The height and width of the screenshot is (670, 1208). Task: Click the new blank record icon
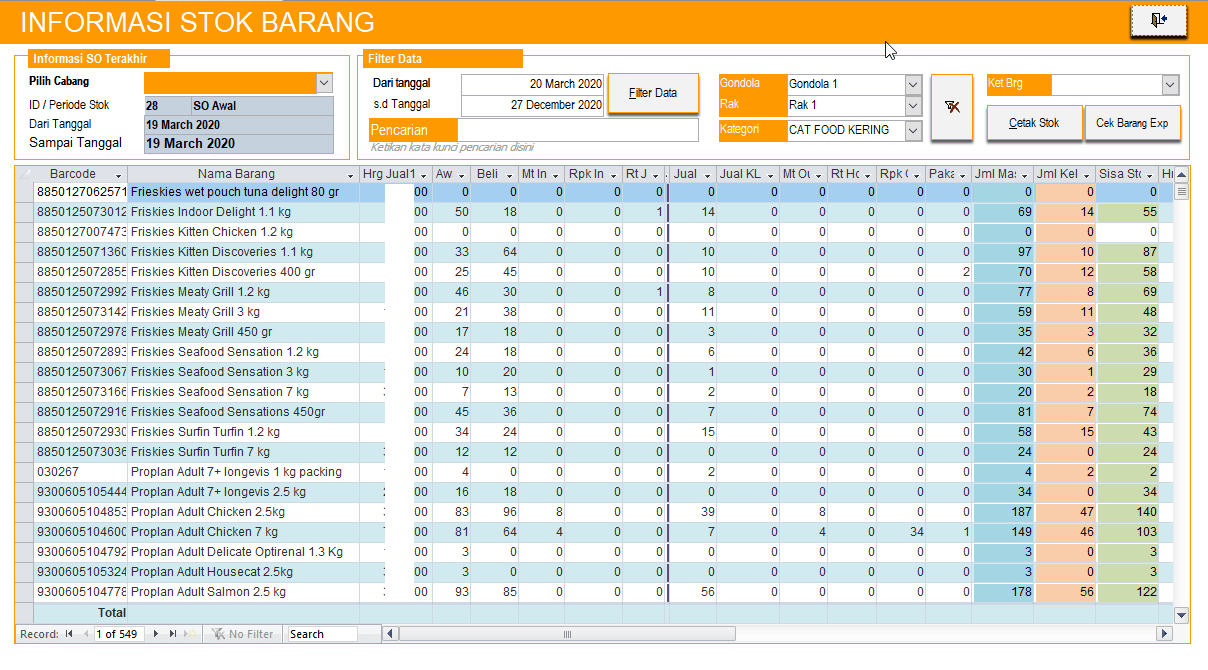[x=190, y=634]
